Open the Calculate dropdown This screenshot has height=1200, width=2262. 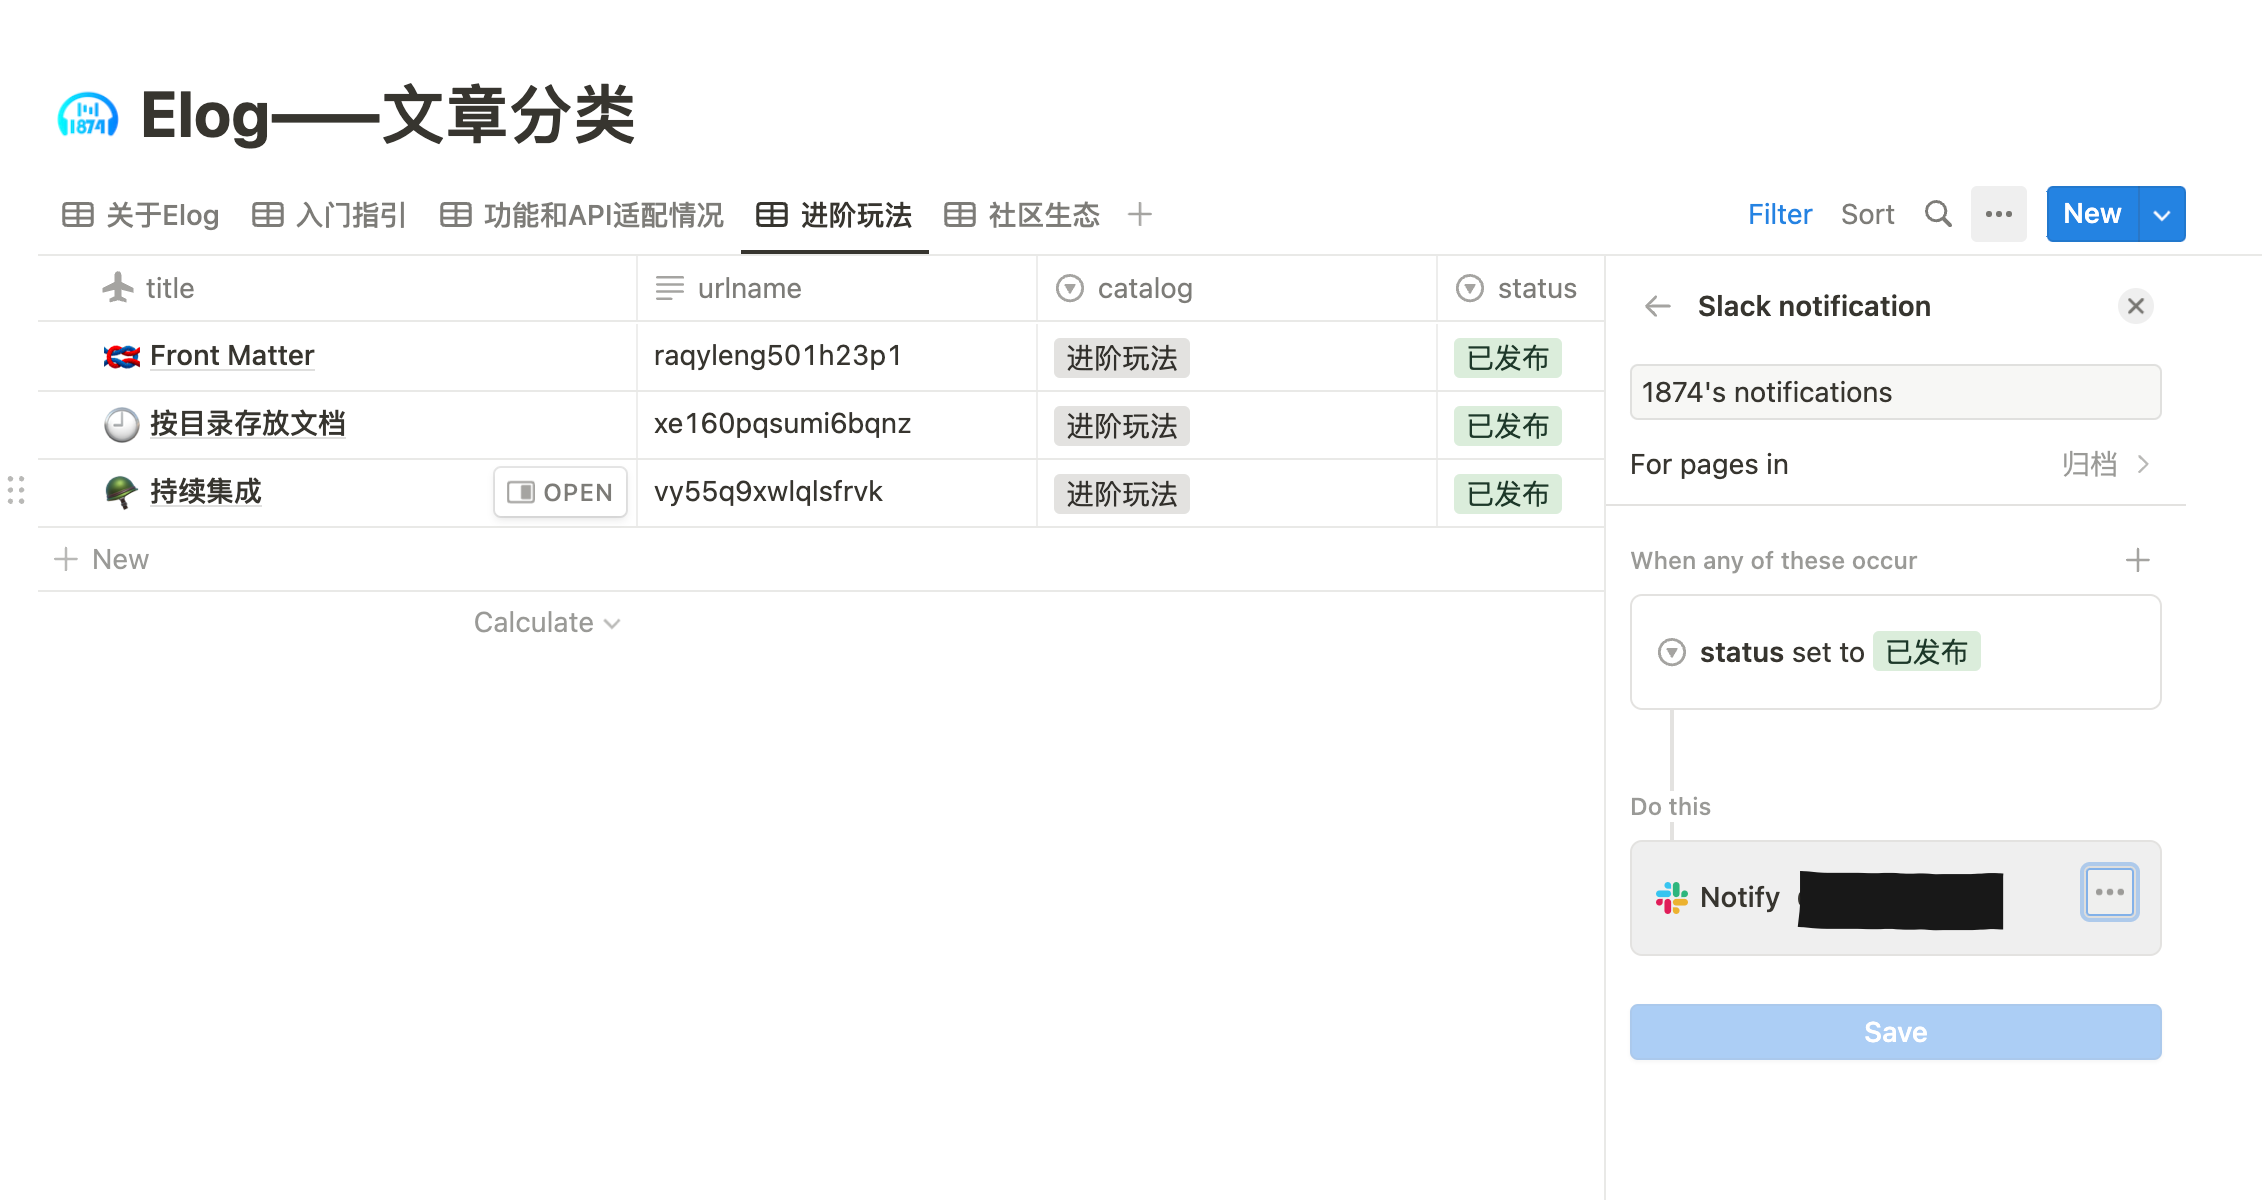[546, 621]
